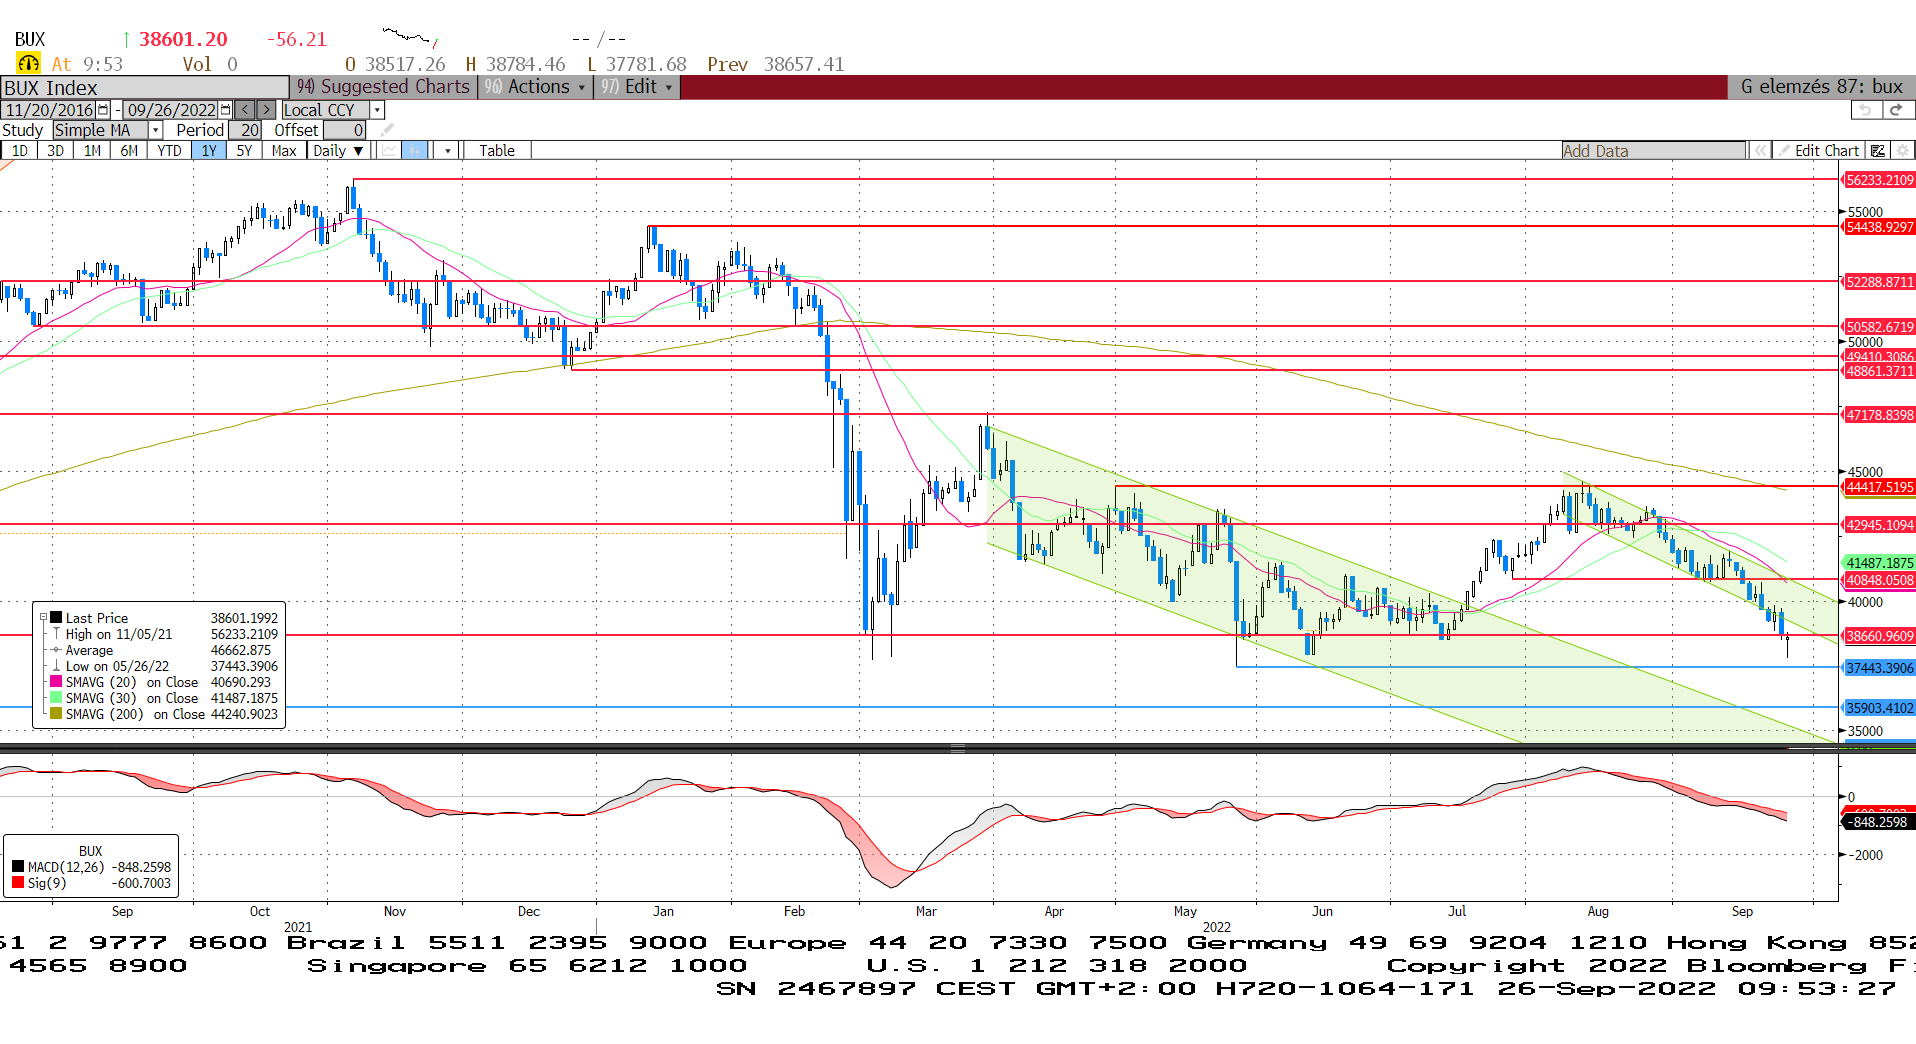Click the panel divider between price and MACD

[x=957, y=748]
